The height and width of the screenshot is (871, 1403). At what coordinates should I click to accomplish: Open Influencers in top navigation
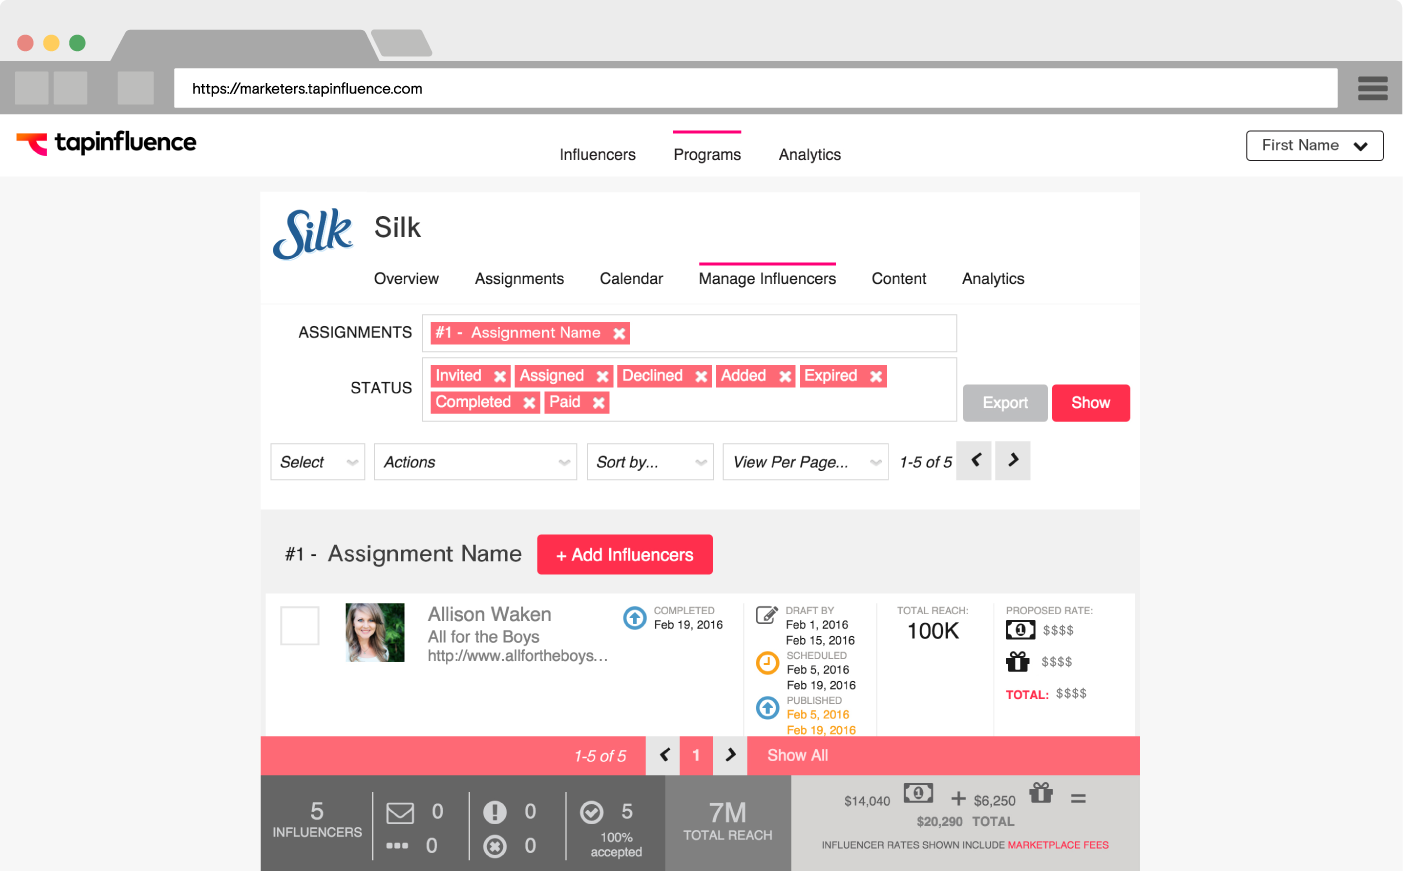coord(598,155)
